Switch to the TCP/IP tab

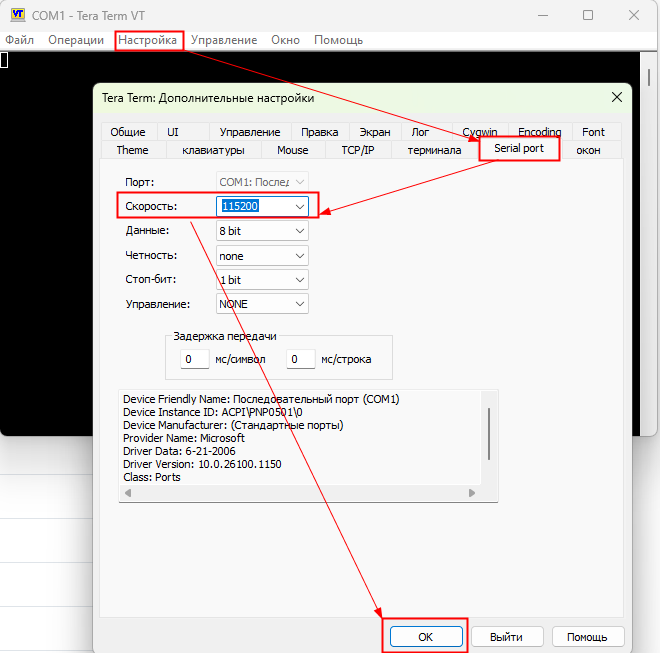[x=357, y=150]
